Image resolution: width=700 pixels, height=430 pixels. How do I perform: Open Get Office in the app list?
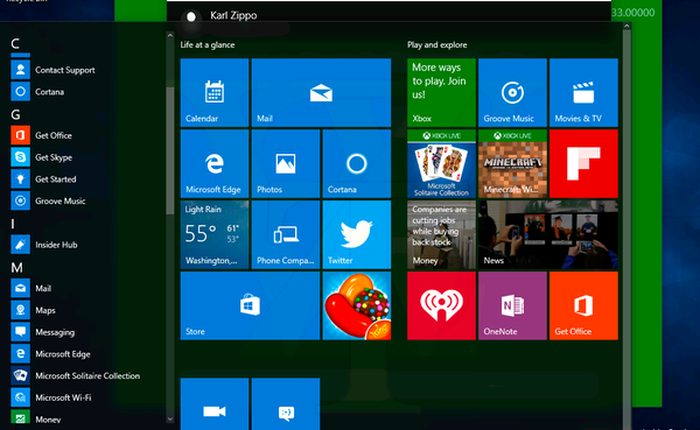[42, 135]
